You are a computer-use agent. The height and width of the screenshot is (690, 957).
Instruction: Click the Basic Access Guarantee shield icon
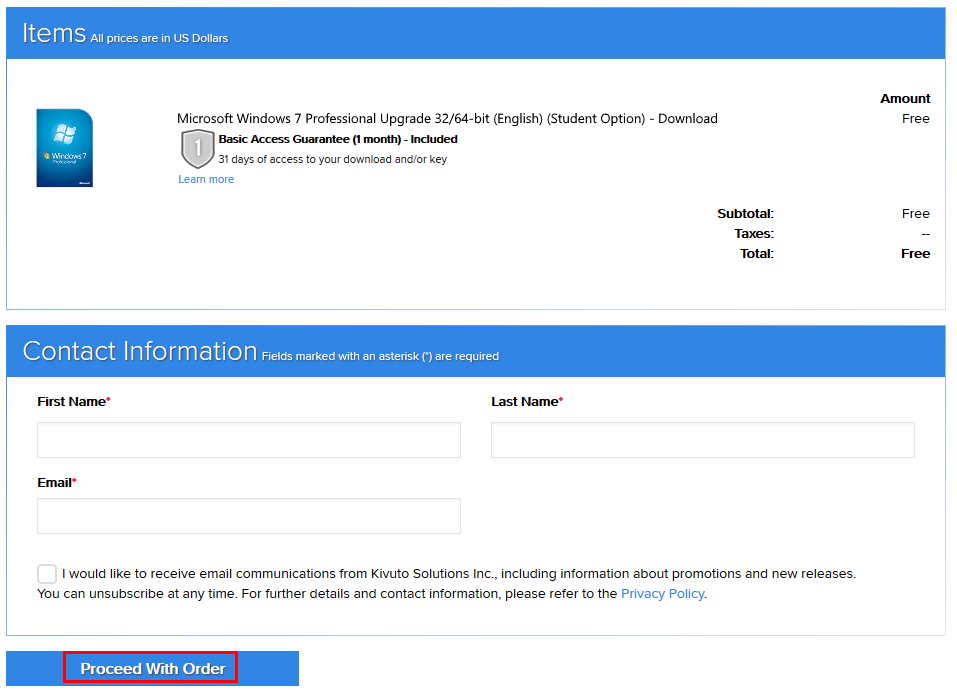pyautogui.click(x=197, y=149)
